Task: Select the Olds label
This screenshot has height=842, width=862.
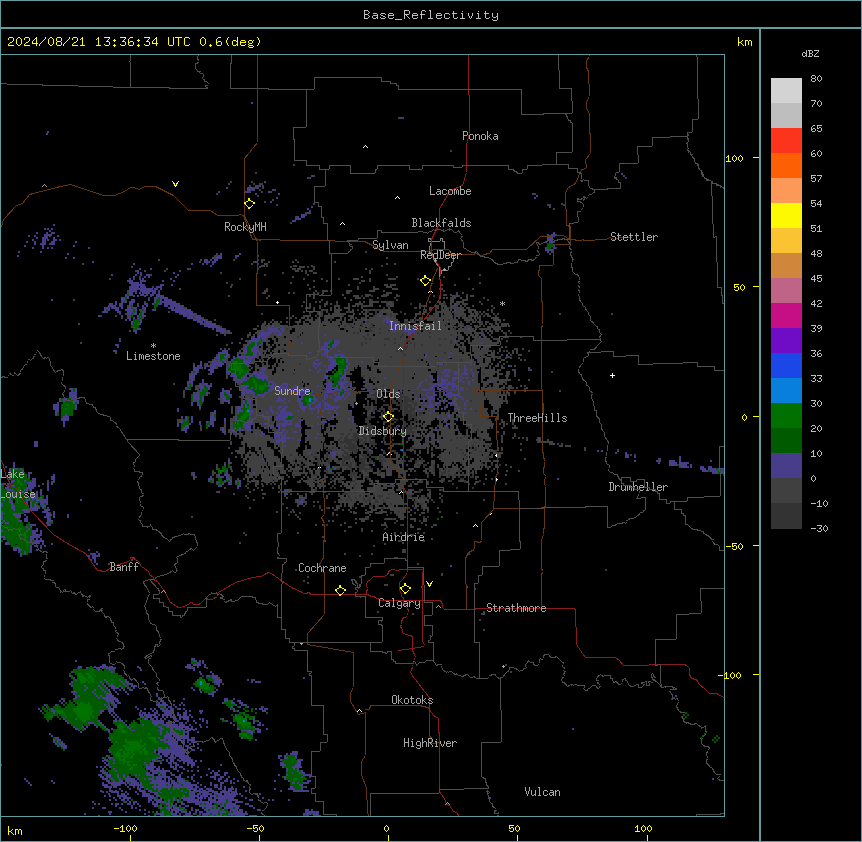Action: point(388,394)
